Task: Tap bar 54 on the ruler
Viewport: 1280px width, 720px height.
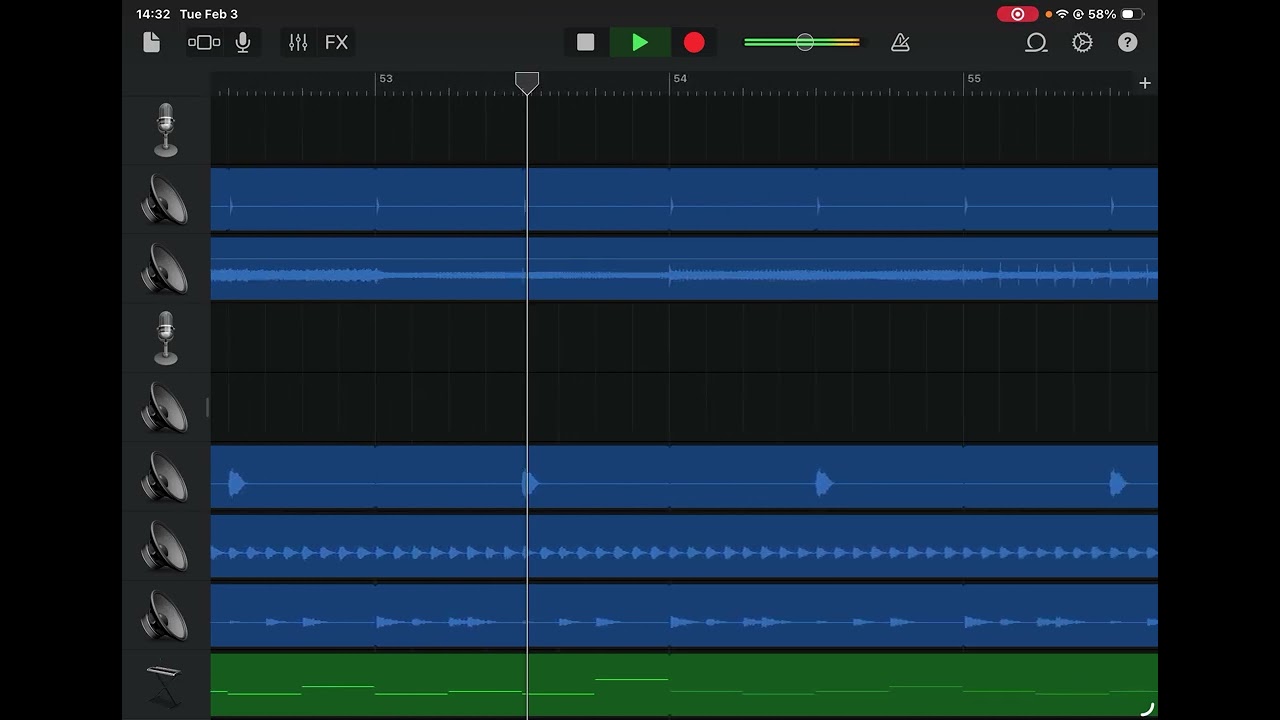Action: (680, 78)
